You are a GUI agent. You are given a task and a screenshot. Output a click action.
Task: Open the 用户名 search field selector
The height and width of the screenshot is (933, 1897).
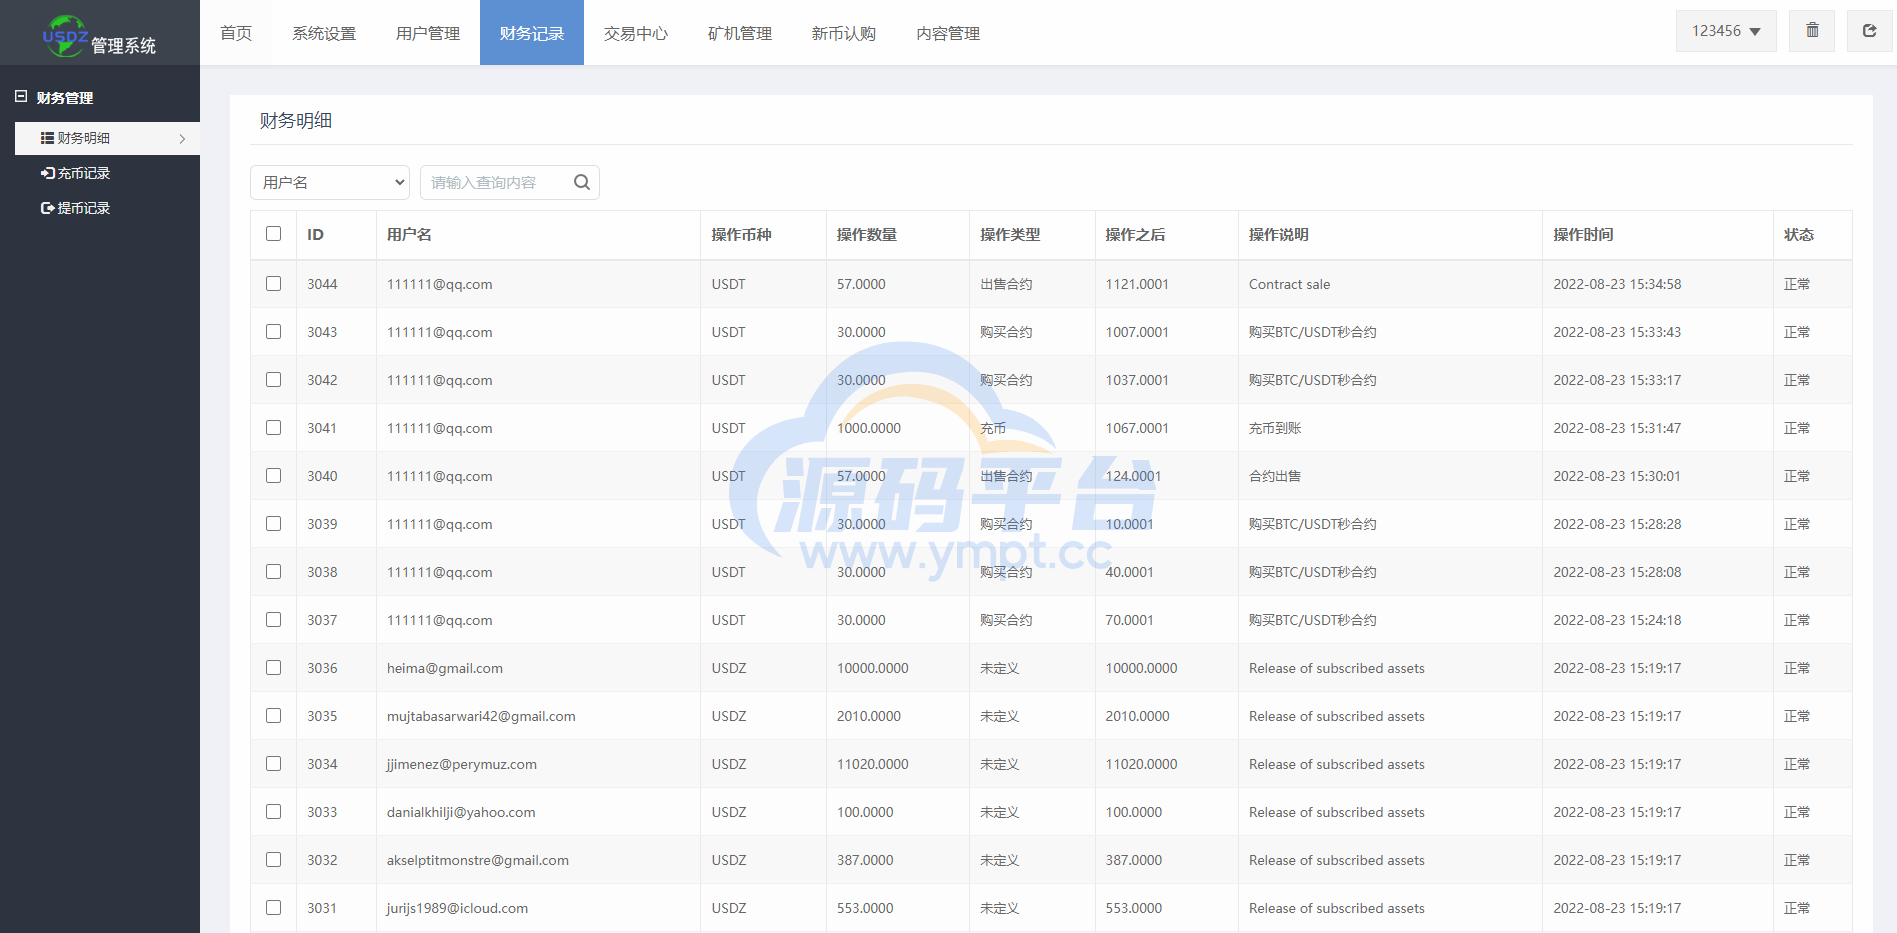(330, 182)
